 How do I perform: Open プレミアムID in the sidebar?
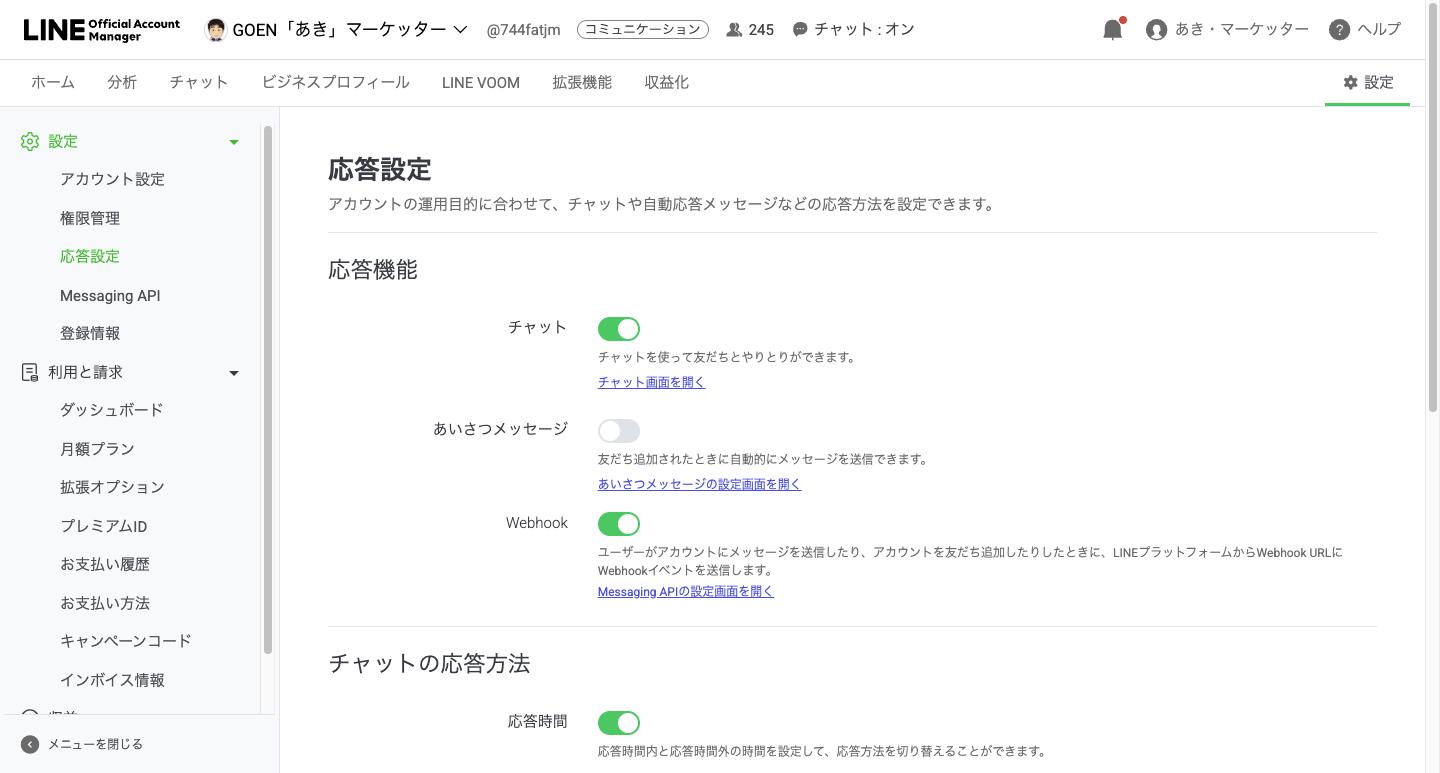click(x=104, y=526)
